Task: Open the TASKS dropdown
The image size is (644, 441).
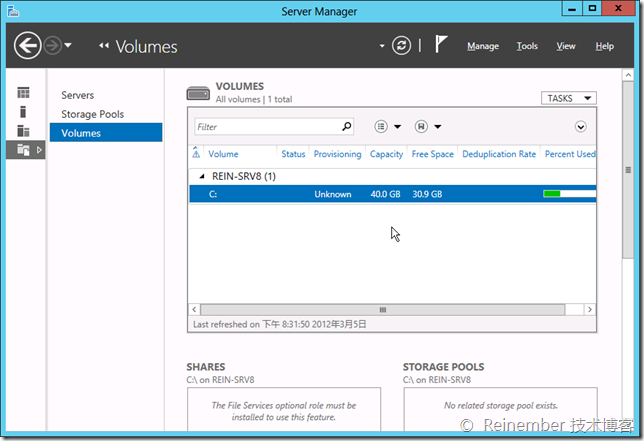Action: (569, 98)
